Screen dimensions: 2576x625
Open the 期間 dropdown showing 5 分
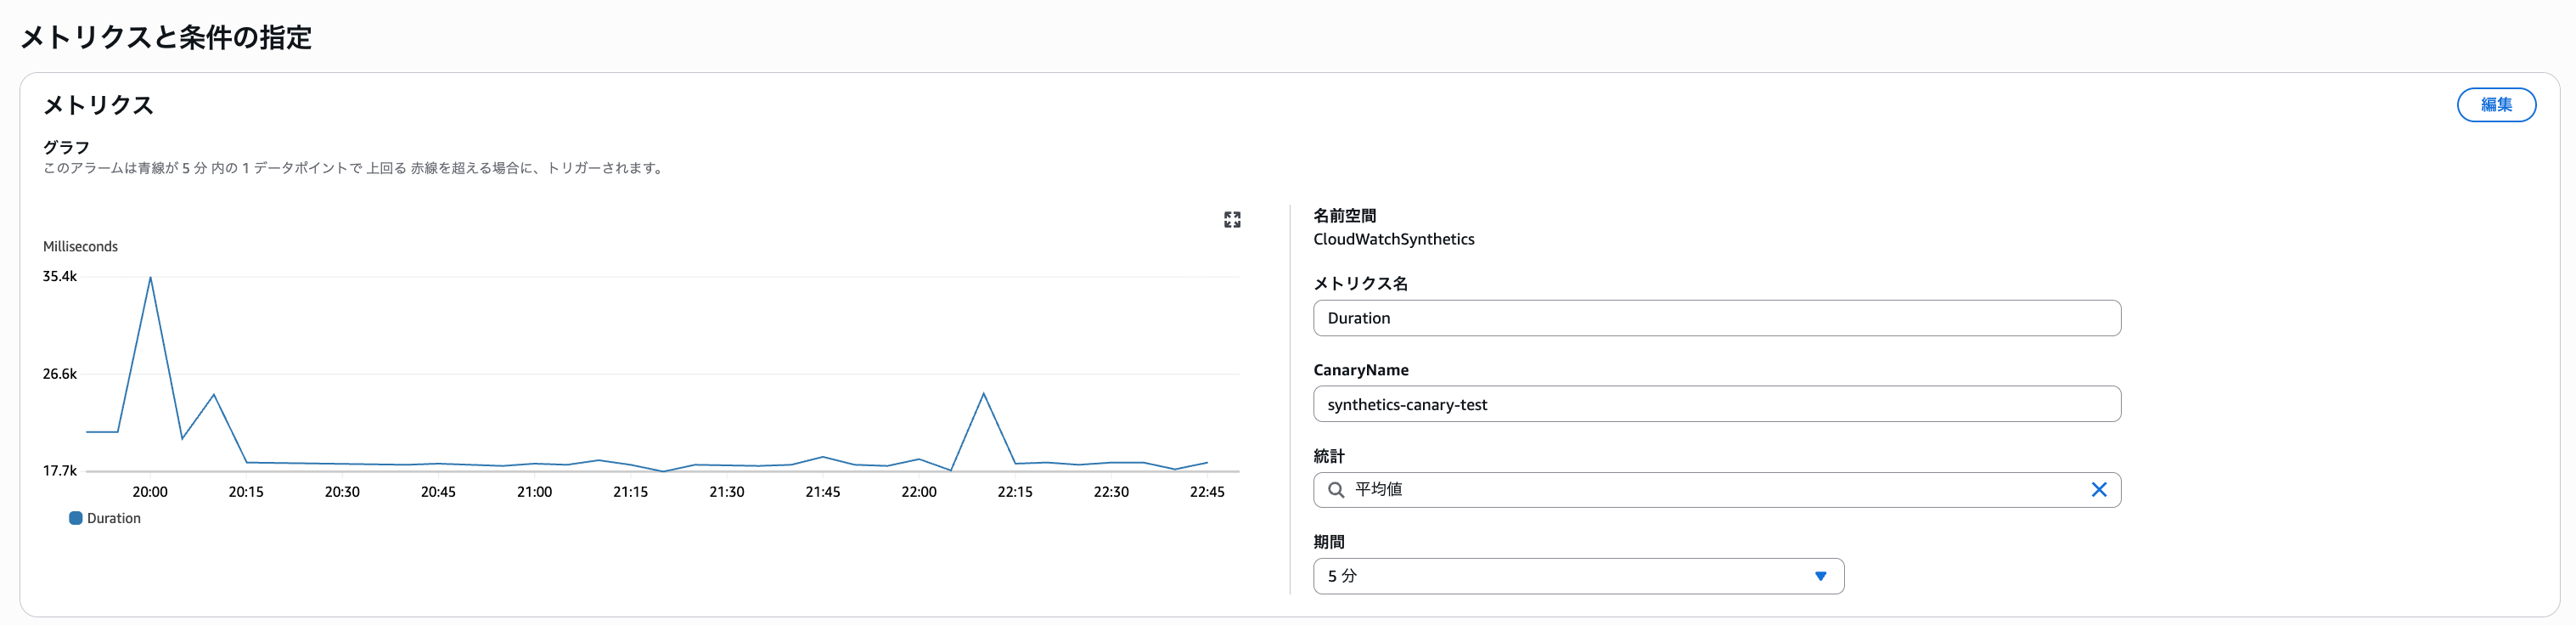[x=1577, y=576]
